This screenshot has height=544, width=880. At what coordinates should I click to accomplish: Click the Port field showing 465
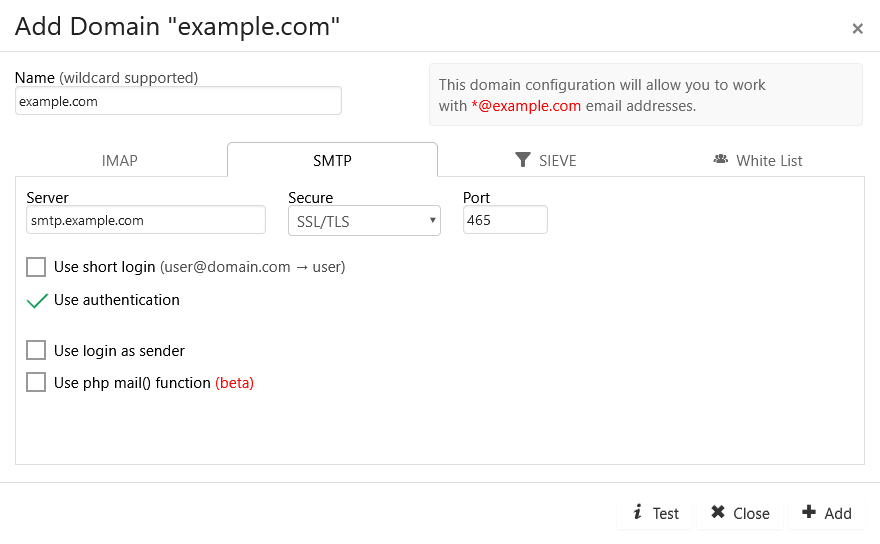pos(505,220)
